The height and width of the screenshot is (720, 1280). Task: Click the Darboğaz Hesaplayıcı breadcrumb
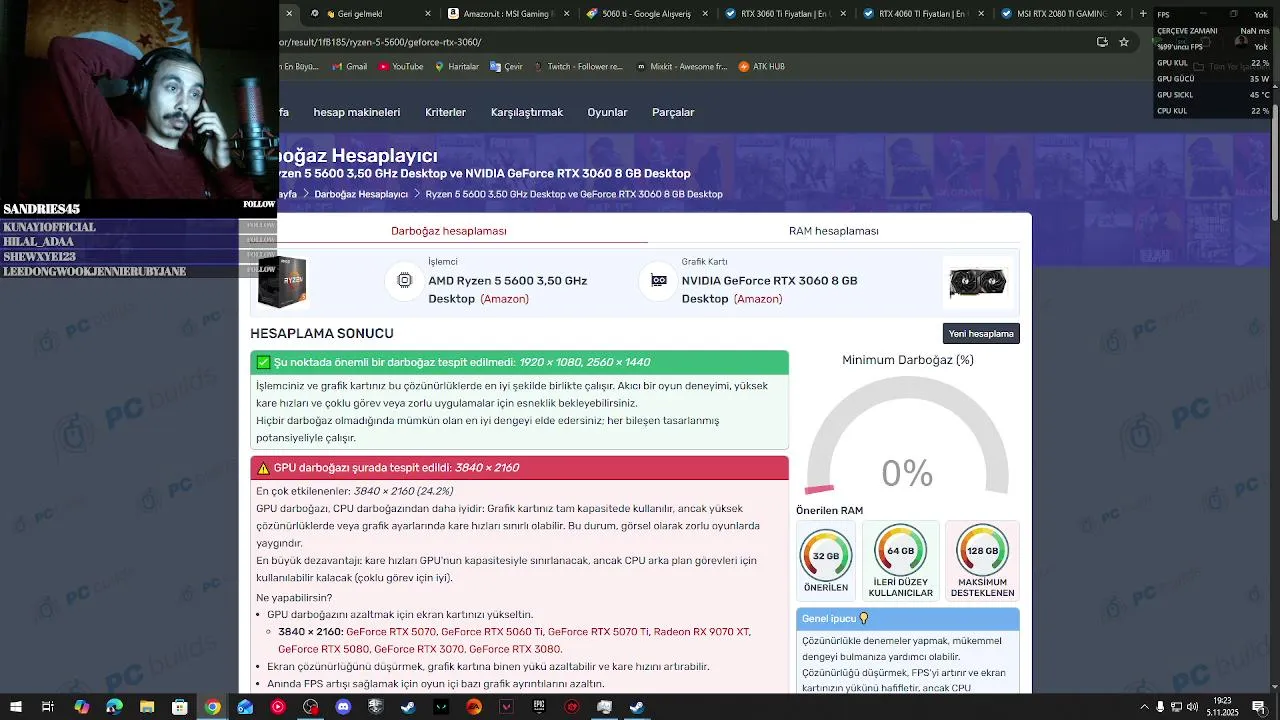(x=361, y=194)
